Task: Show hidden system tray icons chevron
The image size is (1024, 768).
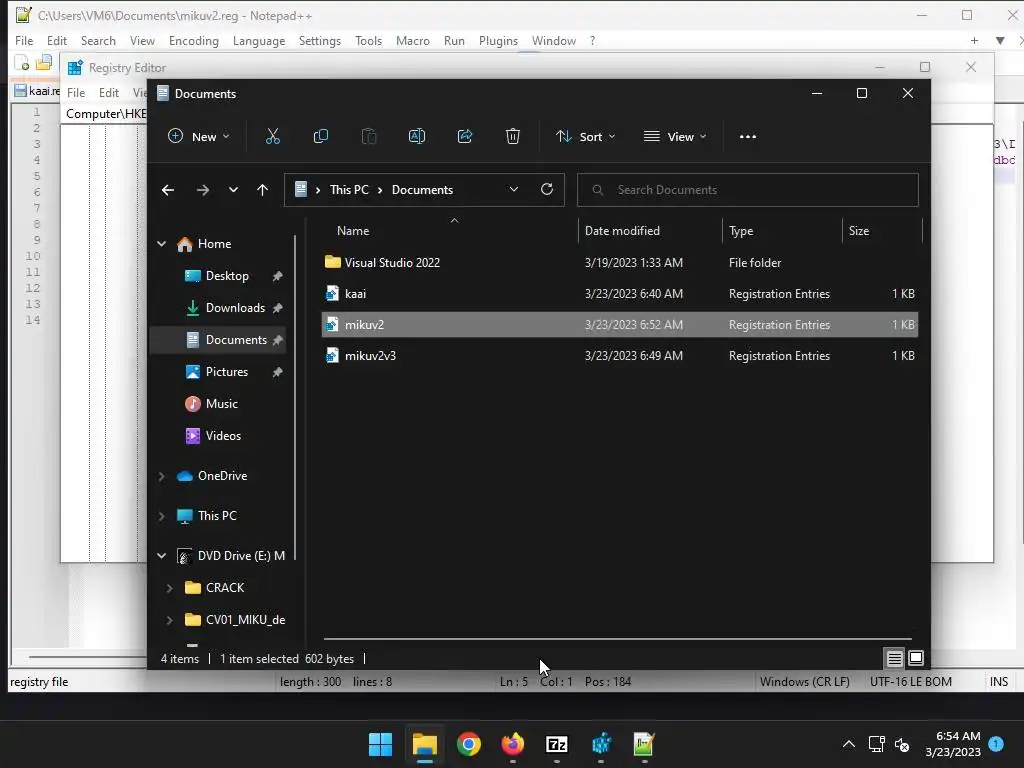Action: [x=848, y=744]
